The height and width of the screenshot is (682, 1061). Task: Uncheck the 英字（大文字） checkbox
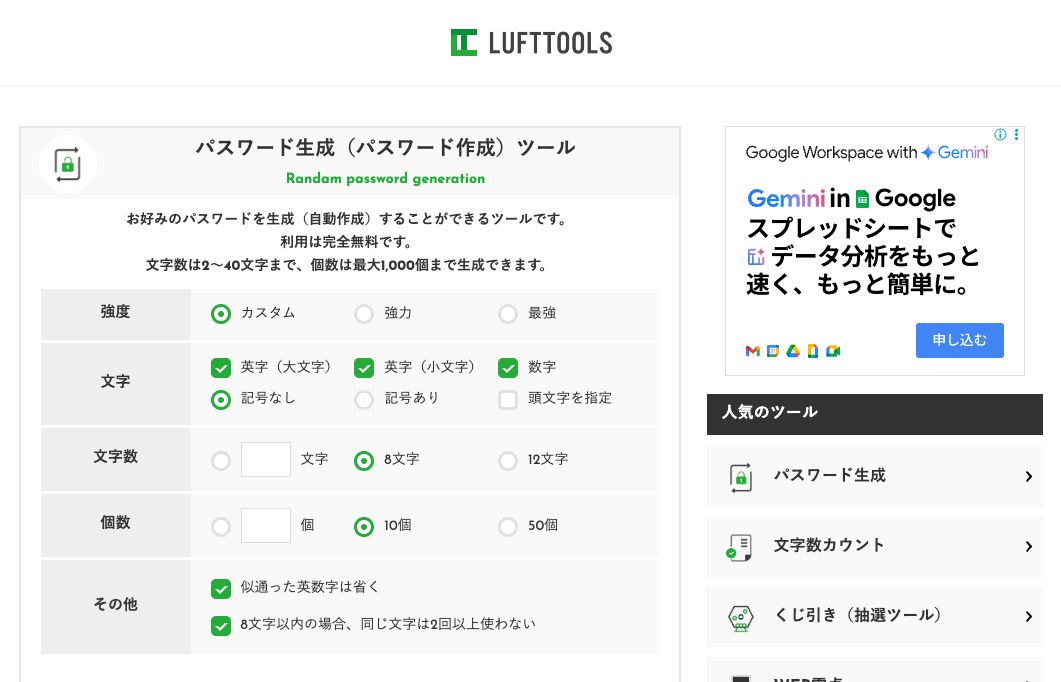coord(221,368)
